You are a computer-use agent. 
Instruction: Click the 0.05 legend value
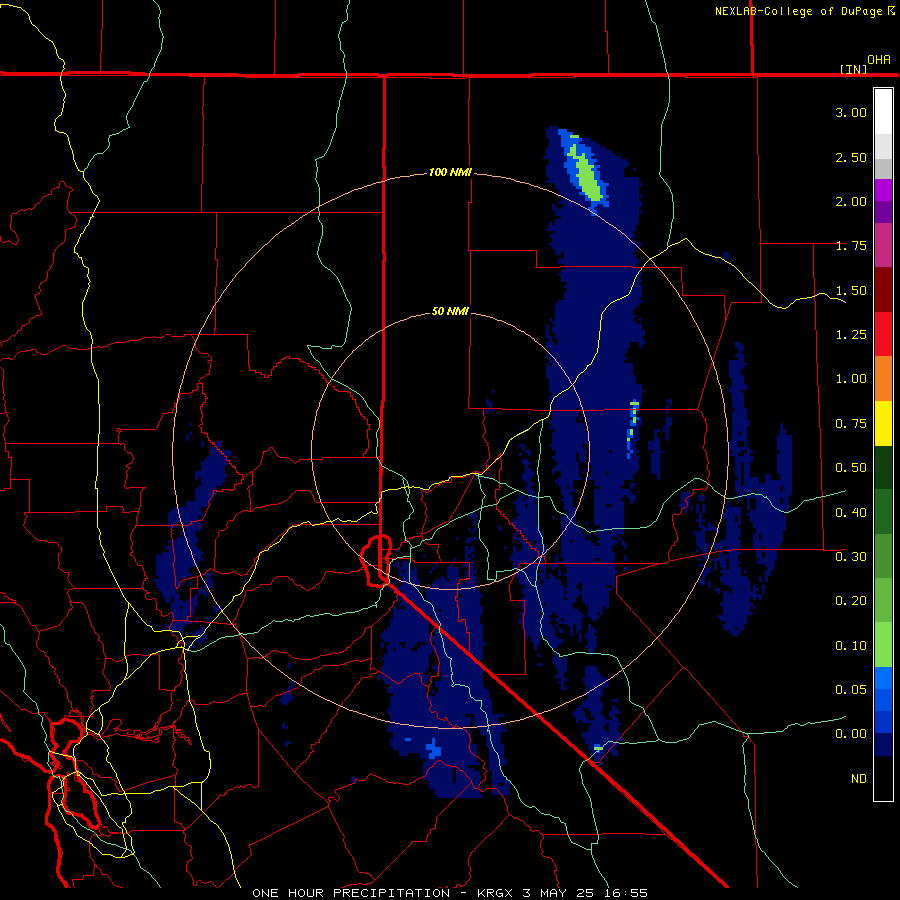point(851,689)
